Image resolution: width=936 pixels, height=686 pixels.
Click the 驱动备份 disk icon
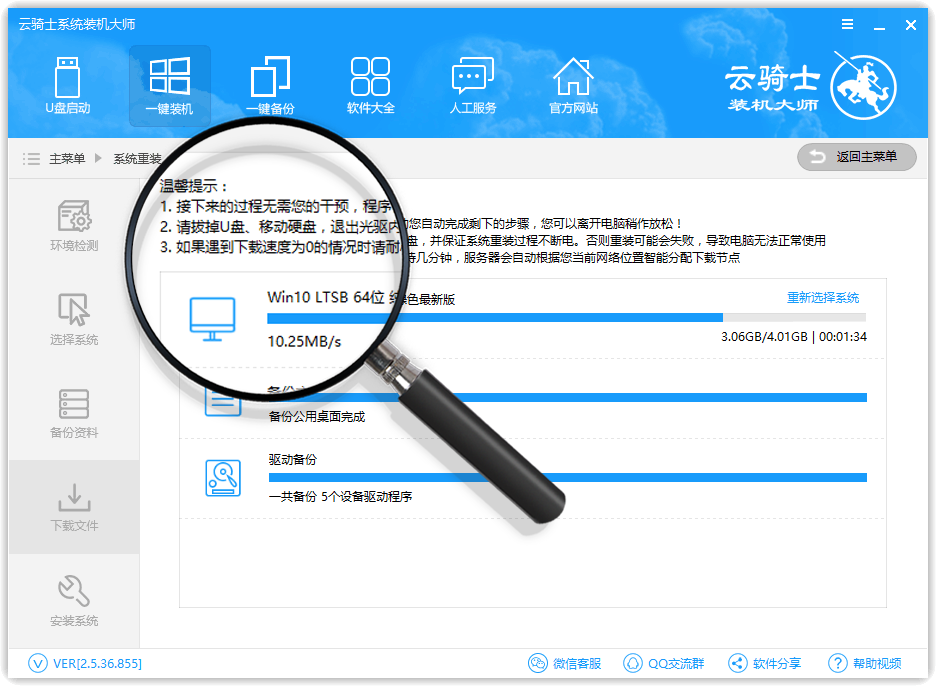tap(223, 478)
